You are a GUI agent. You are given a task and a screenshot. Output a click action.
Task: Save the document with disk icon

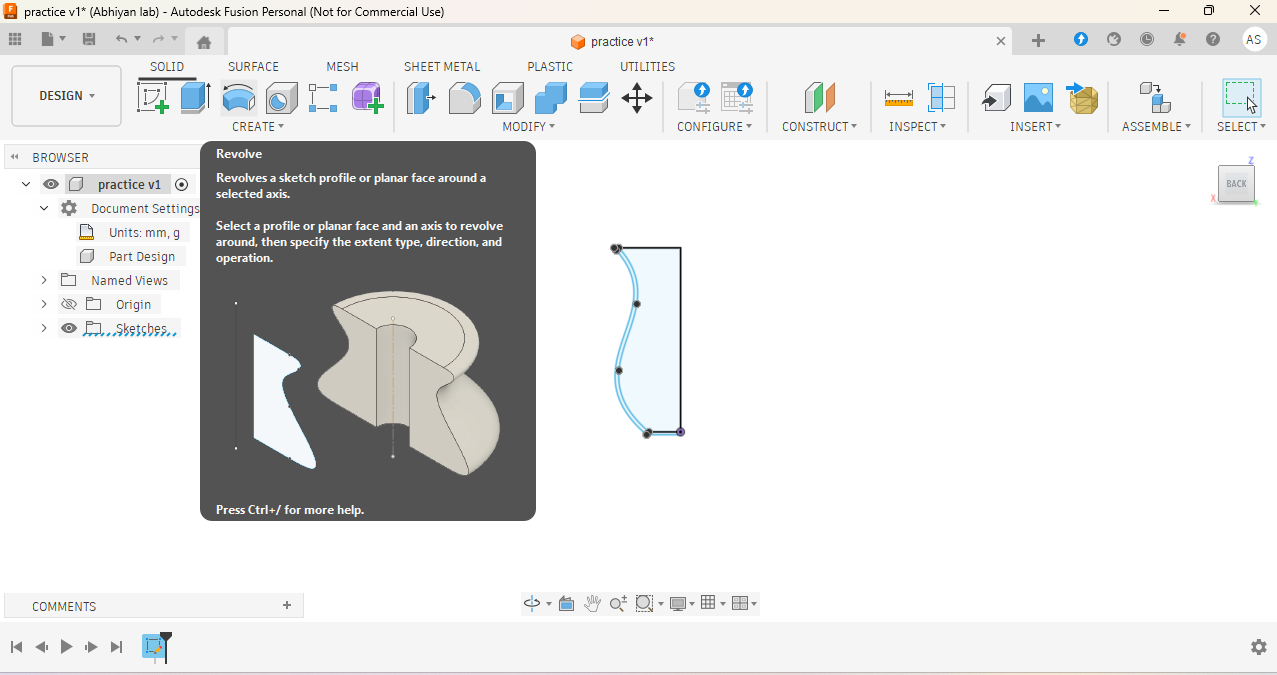pyautogui.click(x=89, y=40)
